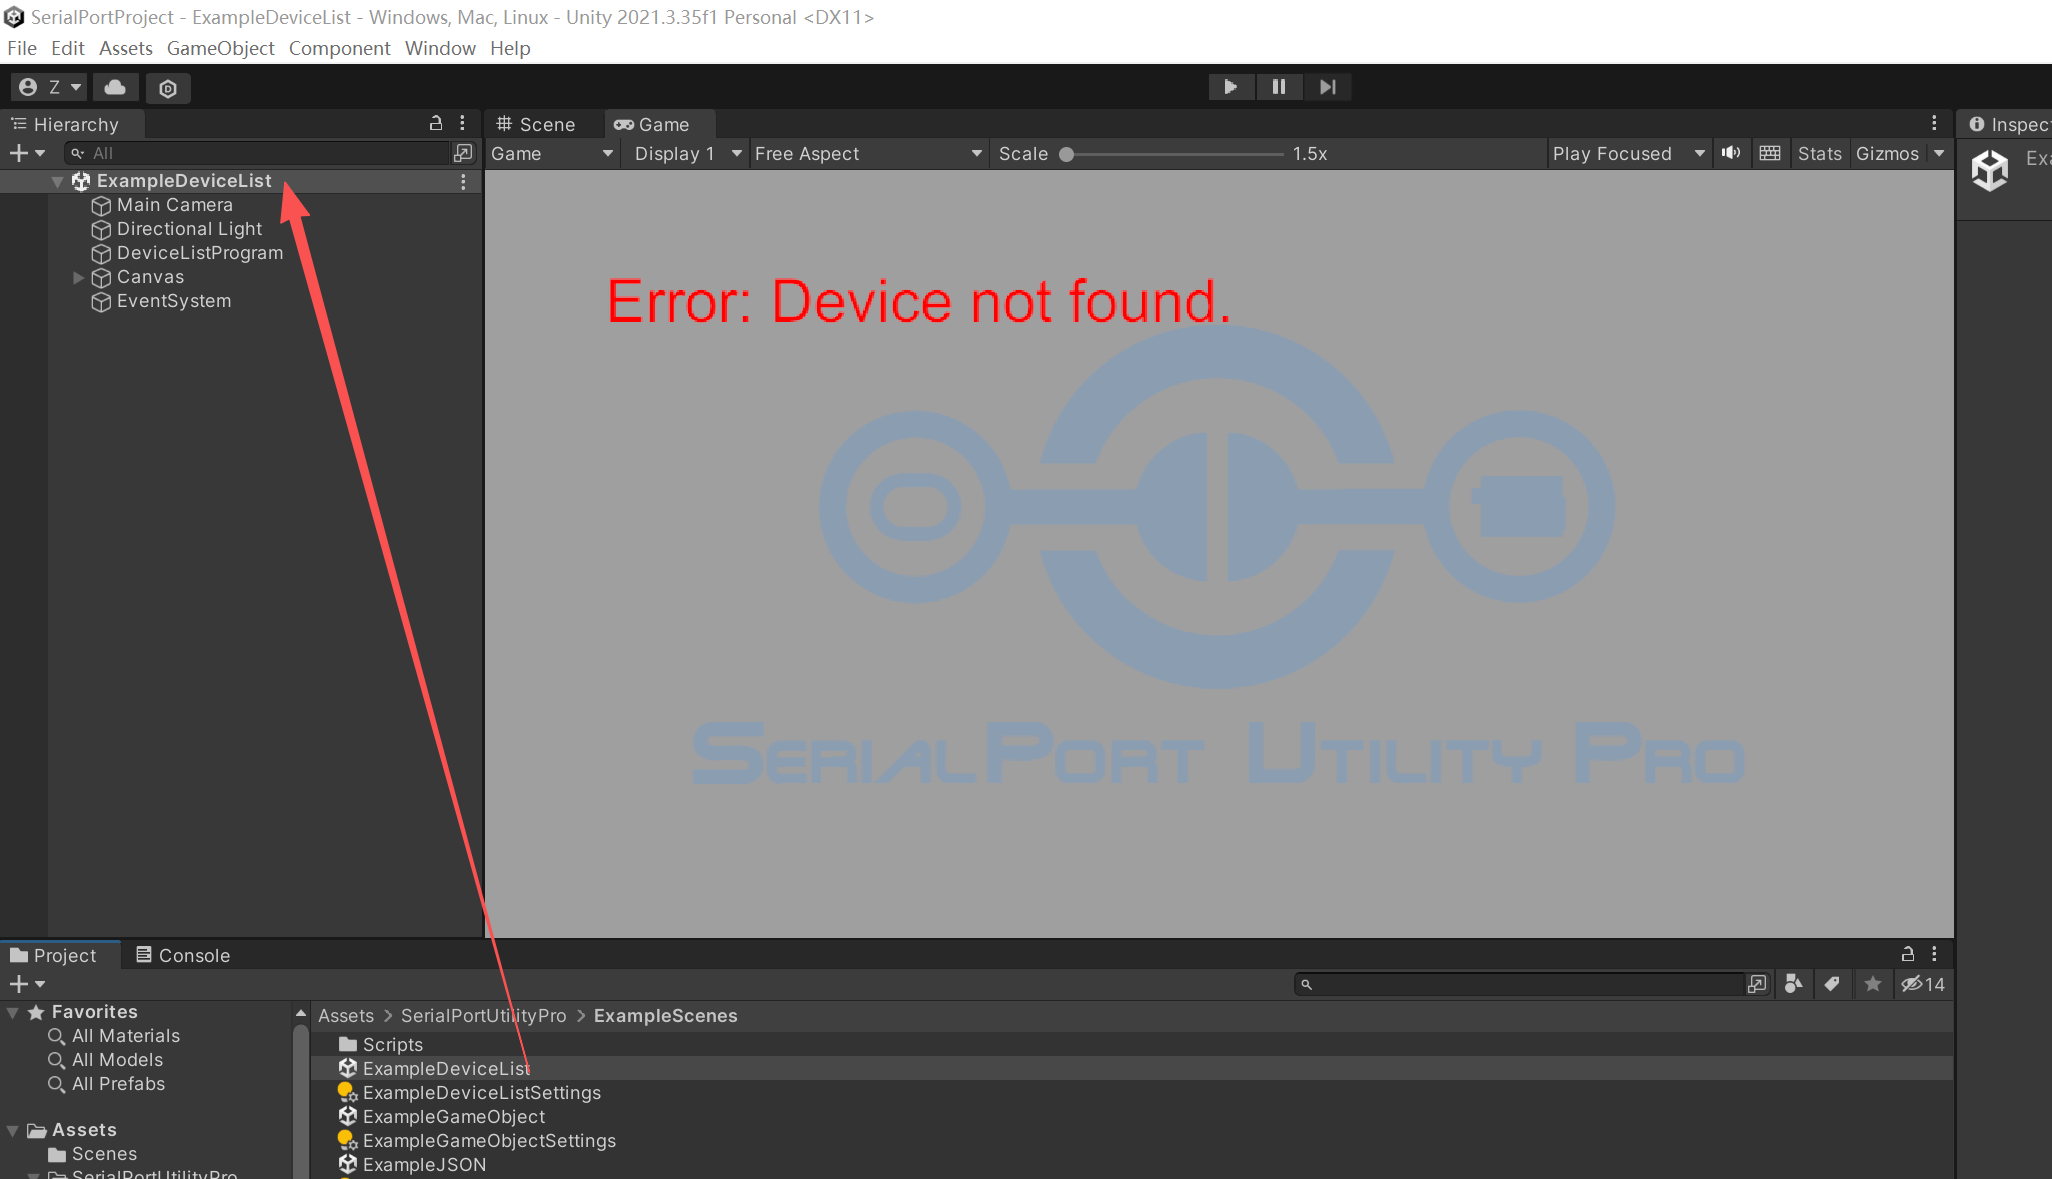Select ExampleDeviceList scene asset
Screen dimensions: 2052x1179
tap(435, 1069)
